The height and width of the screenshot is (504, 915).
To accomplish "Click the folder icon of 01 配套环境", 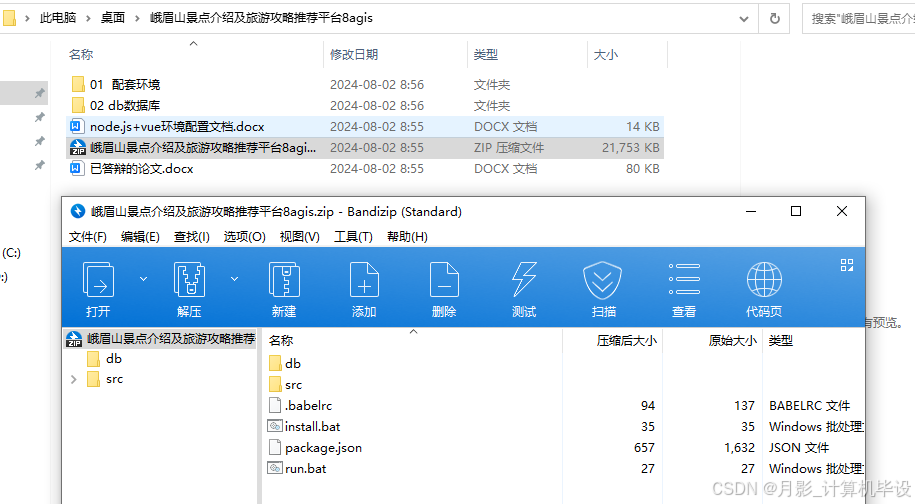I will (x=78, y=84).
